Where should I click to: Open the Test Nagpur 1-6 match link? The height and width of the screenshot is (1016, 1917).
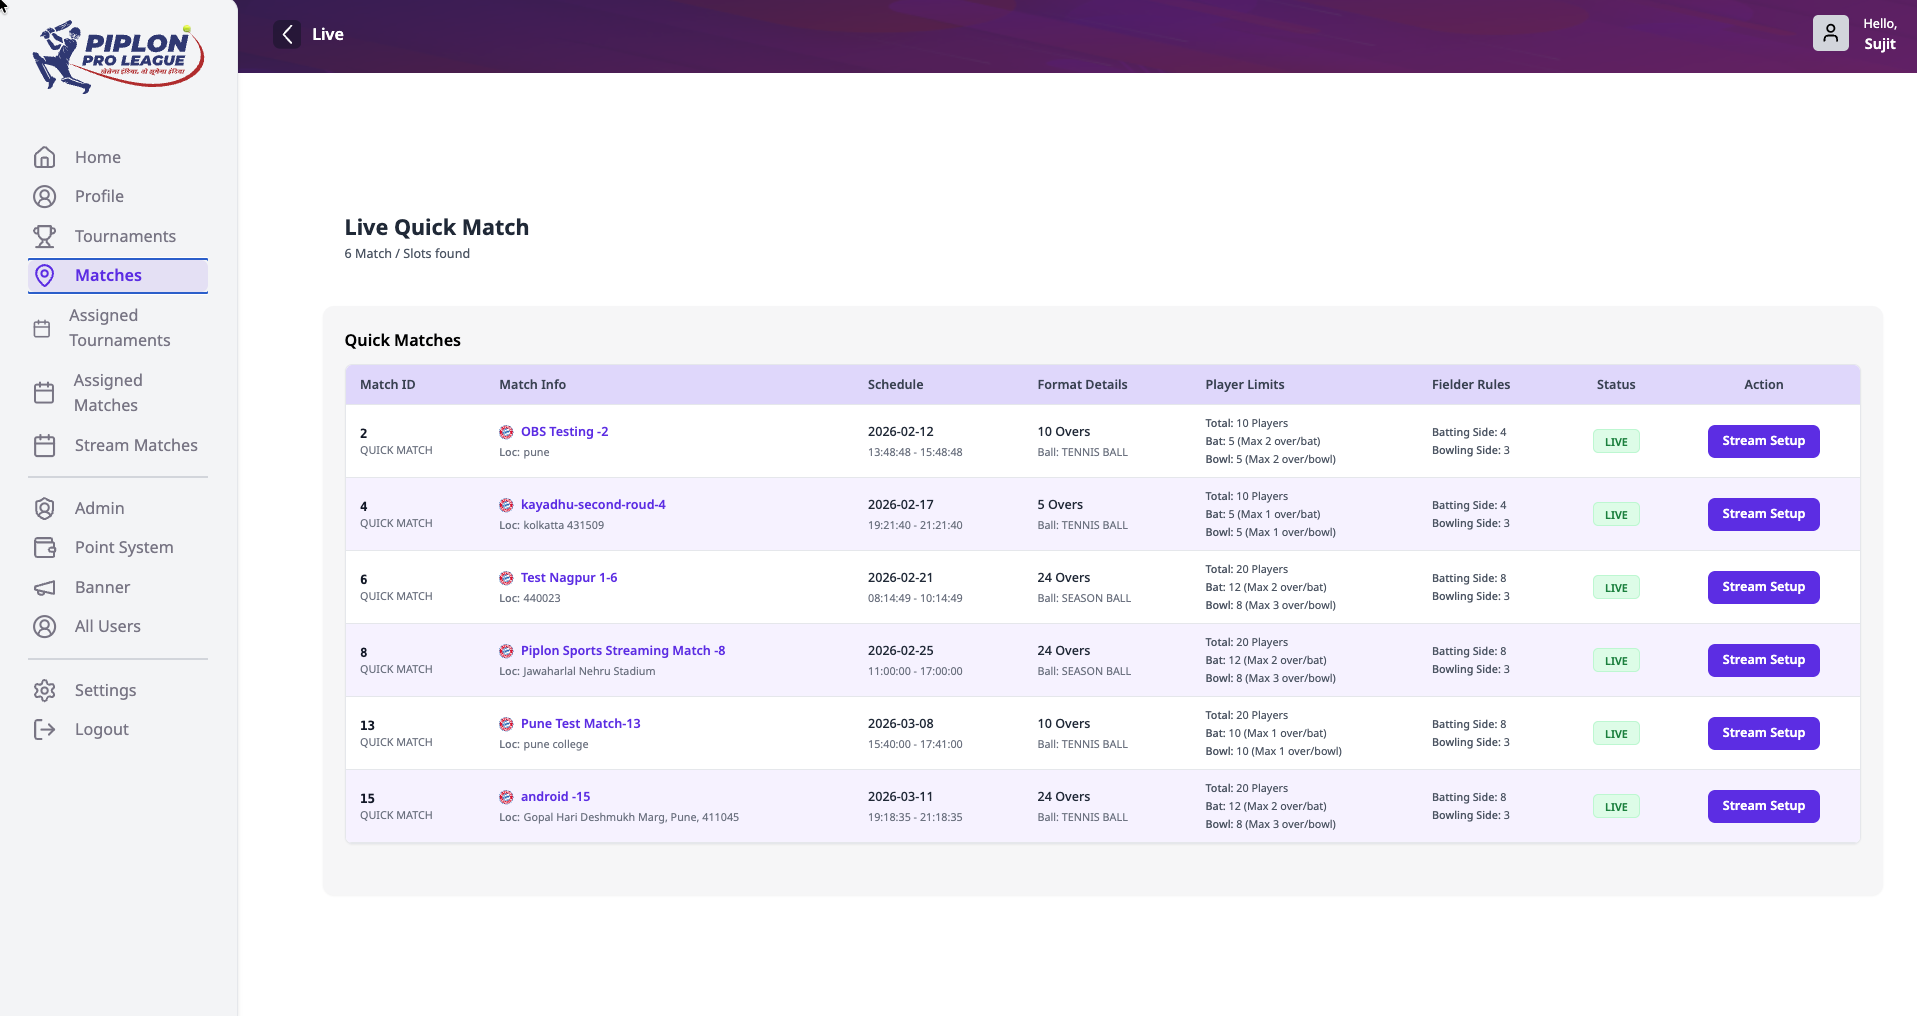569,578
